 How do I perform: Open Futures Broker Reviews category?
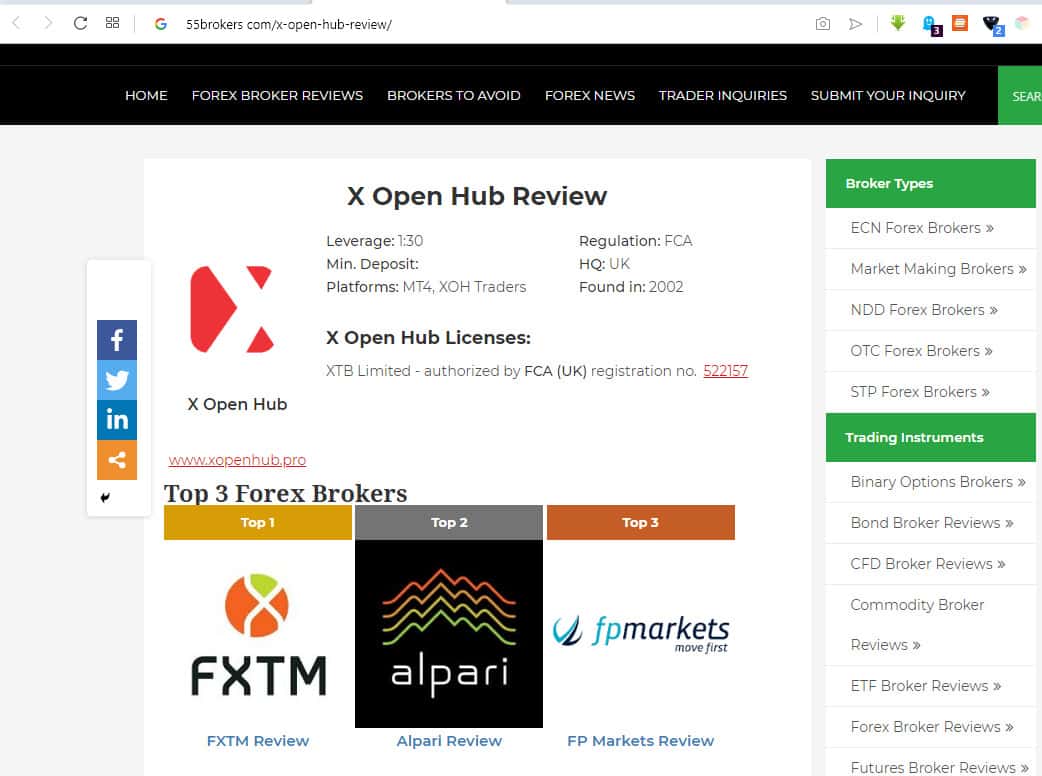coord(939,767)
